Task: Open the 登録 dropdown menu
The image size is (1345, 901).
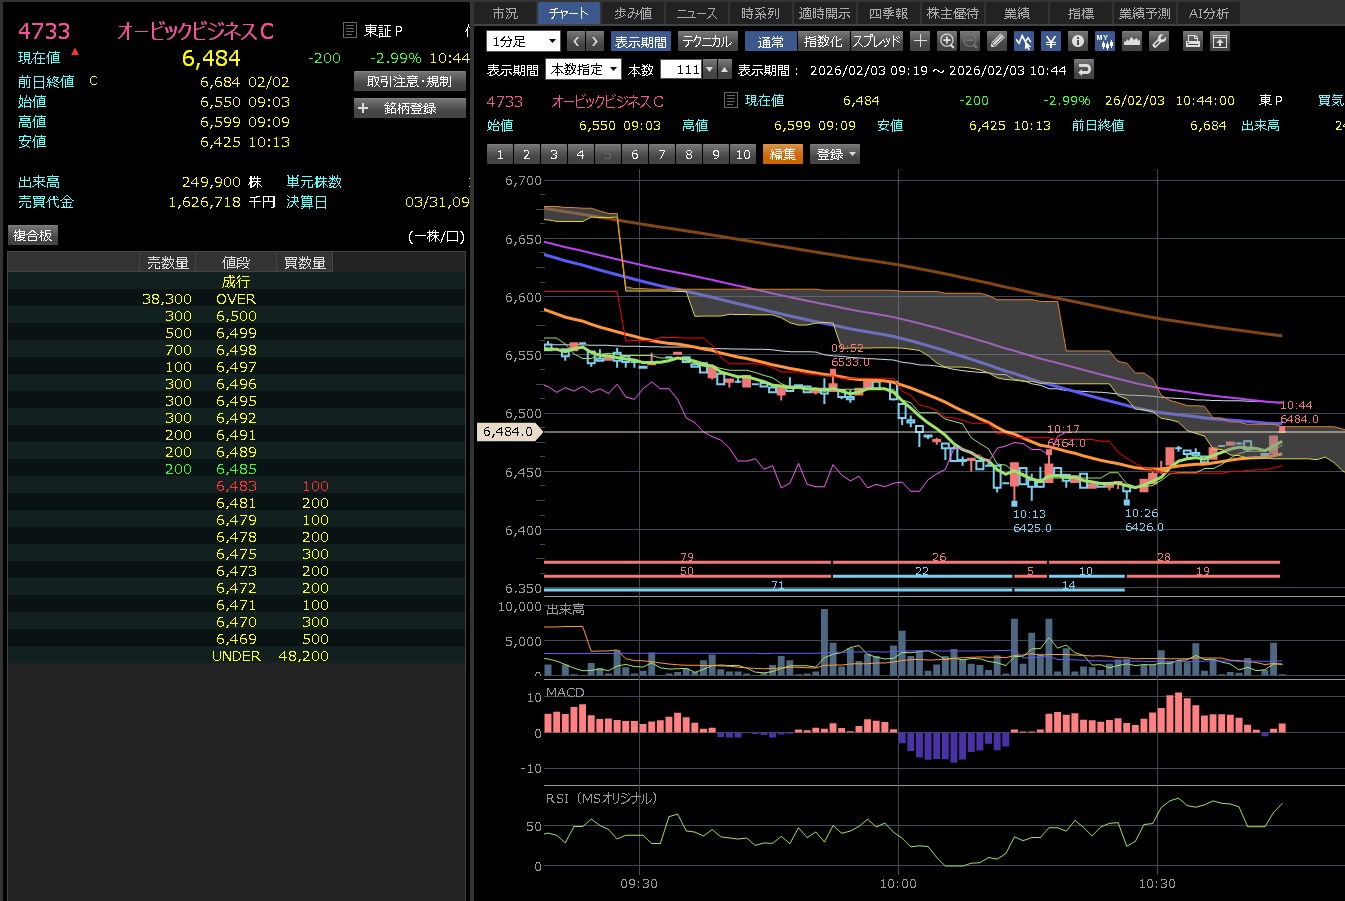Action: [x=835, y=154]
